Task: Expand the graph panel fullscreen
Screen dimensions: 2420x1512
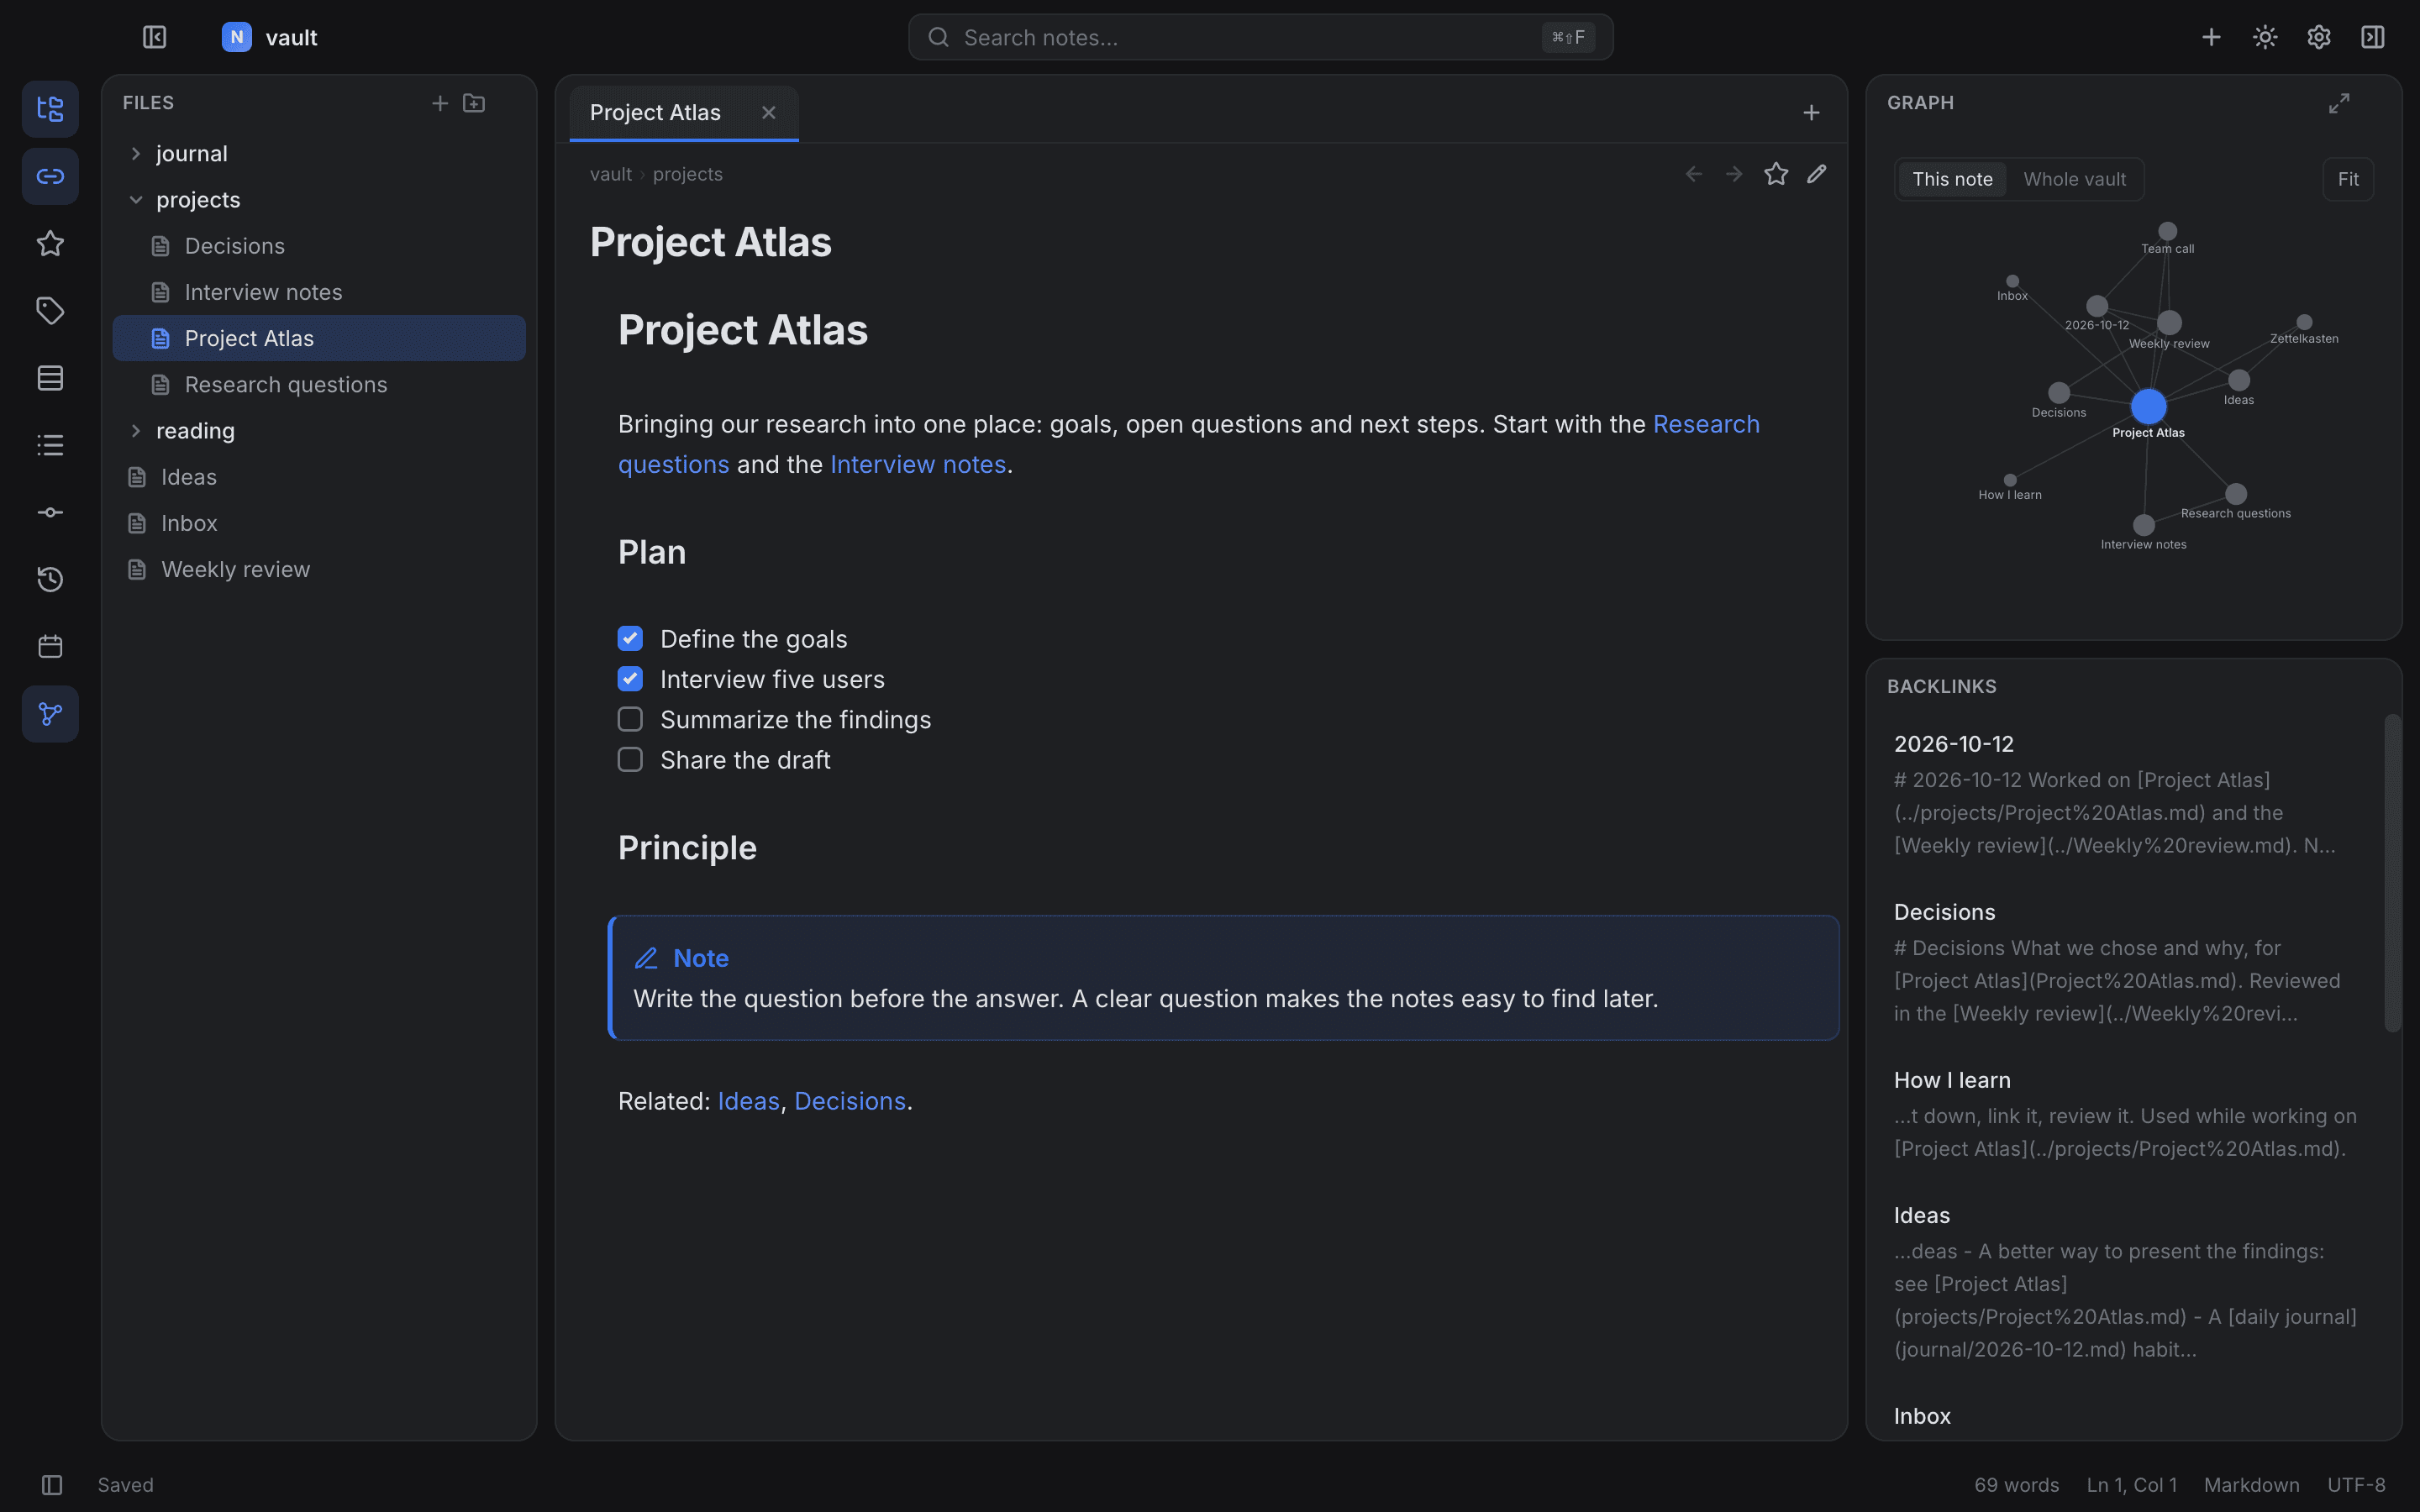Action: point(2339,103)
